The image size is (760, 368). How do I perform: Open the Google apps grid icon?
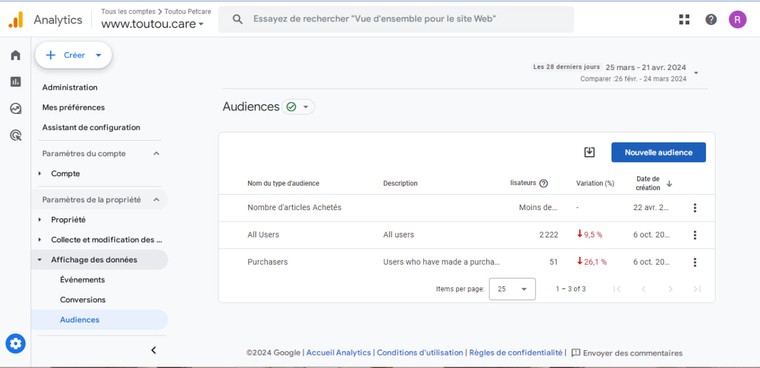coord(684,19)
